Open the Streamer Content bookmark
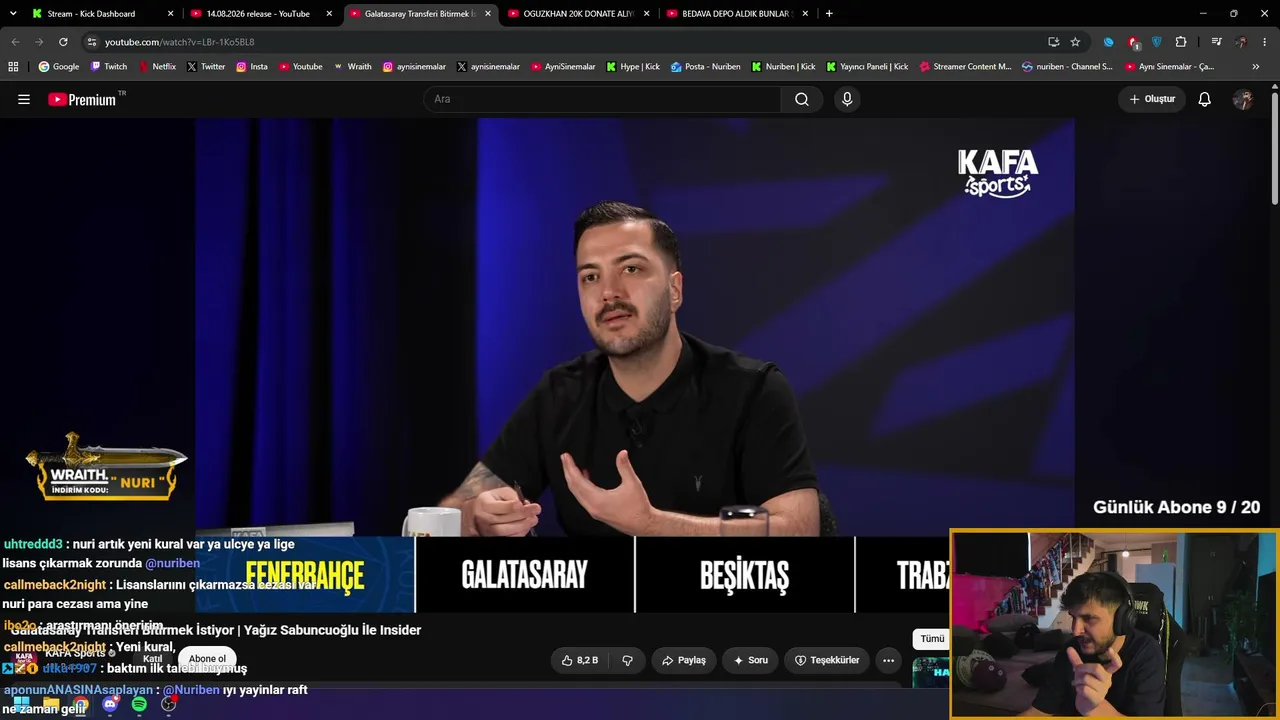 (965, 67)
